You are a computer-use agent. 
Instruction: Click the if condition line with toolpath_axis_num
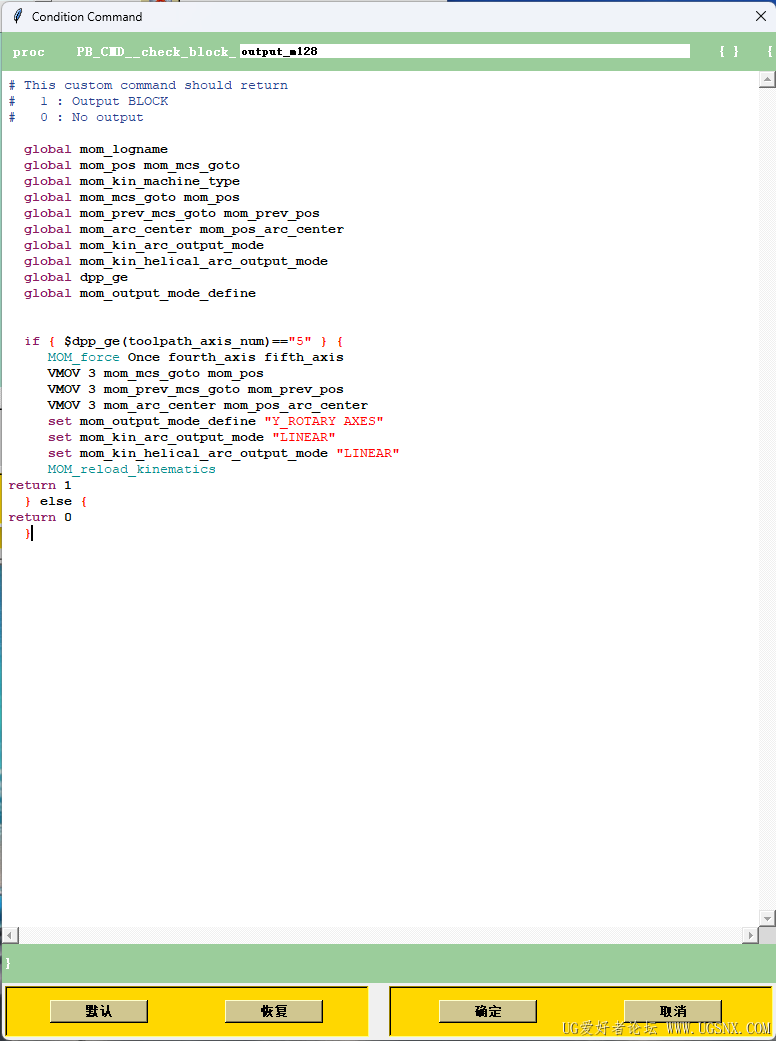(x=183, y=341)
